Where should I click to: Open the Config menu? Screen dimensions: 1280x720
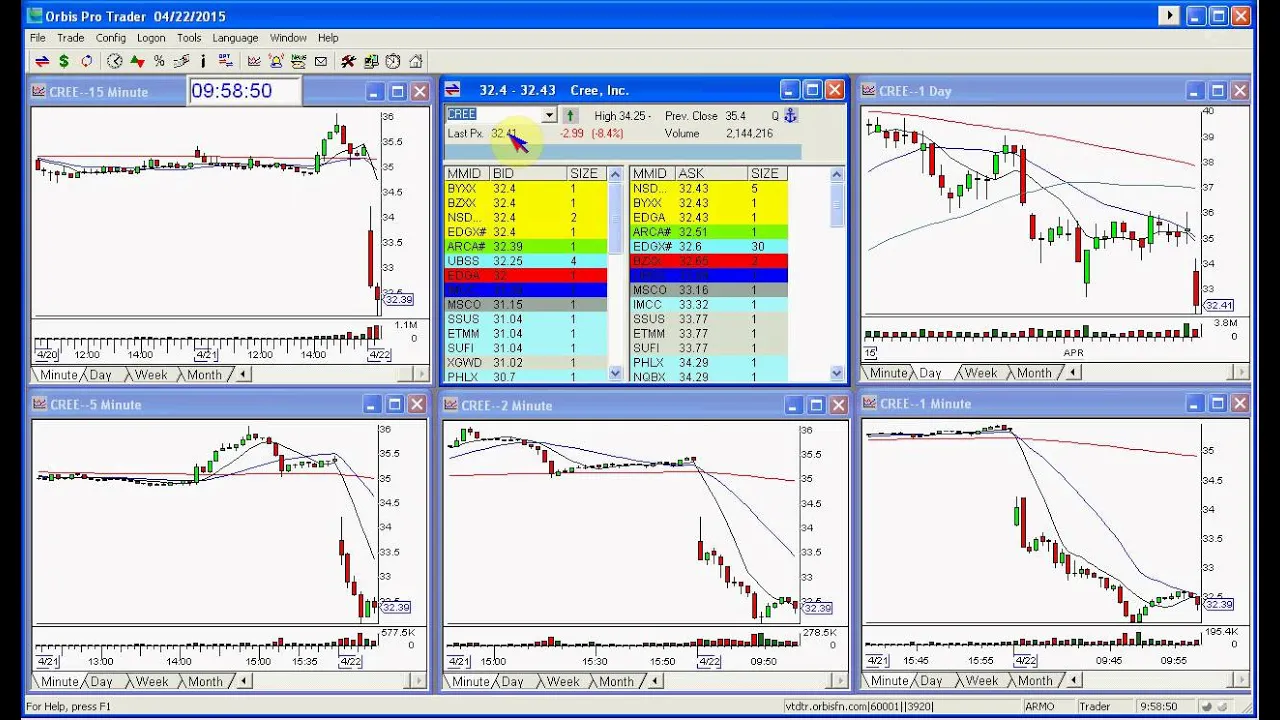[x=111, y=38]
